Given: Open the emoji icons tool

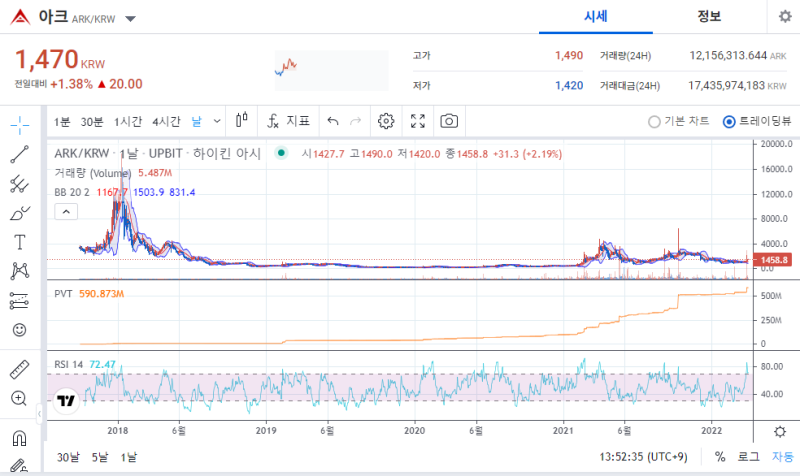Looking at the screenshot, I should tap(19, 330).
